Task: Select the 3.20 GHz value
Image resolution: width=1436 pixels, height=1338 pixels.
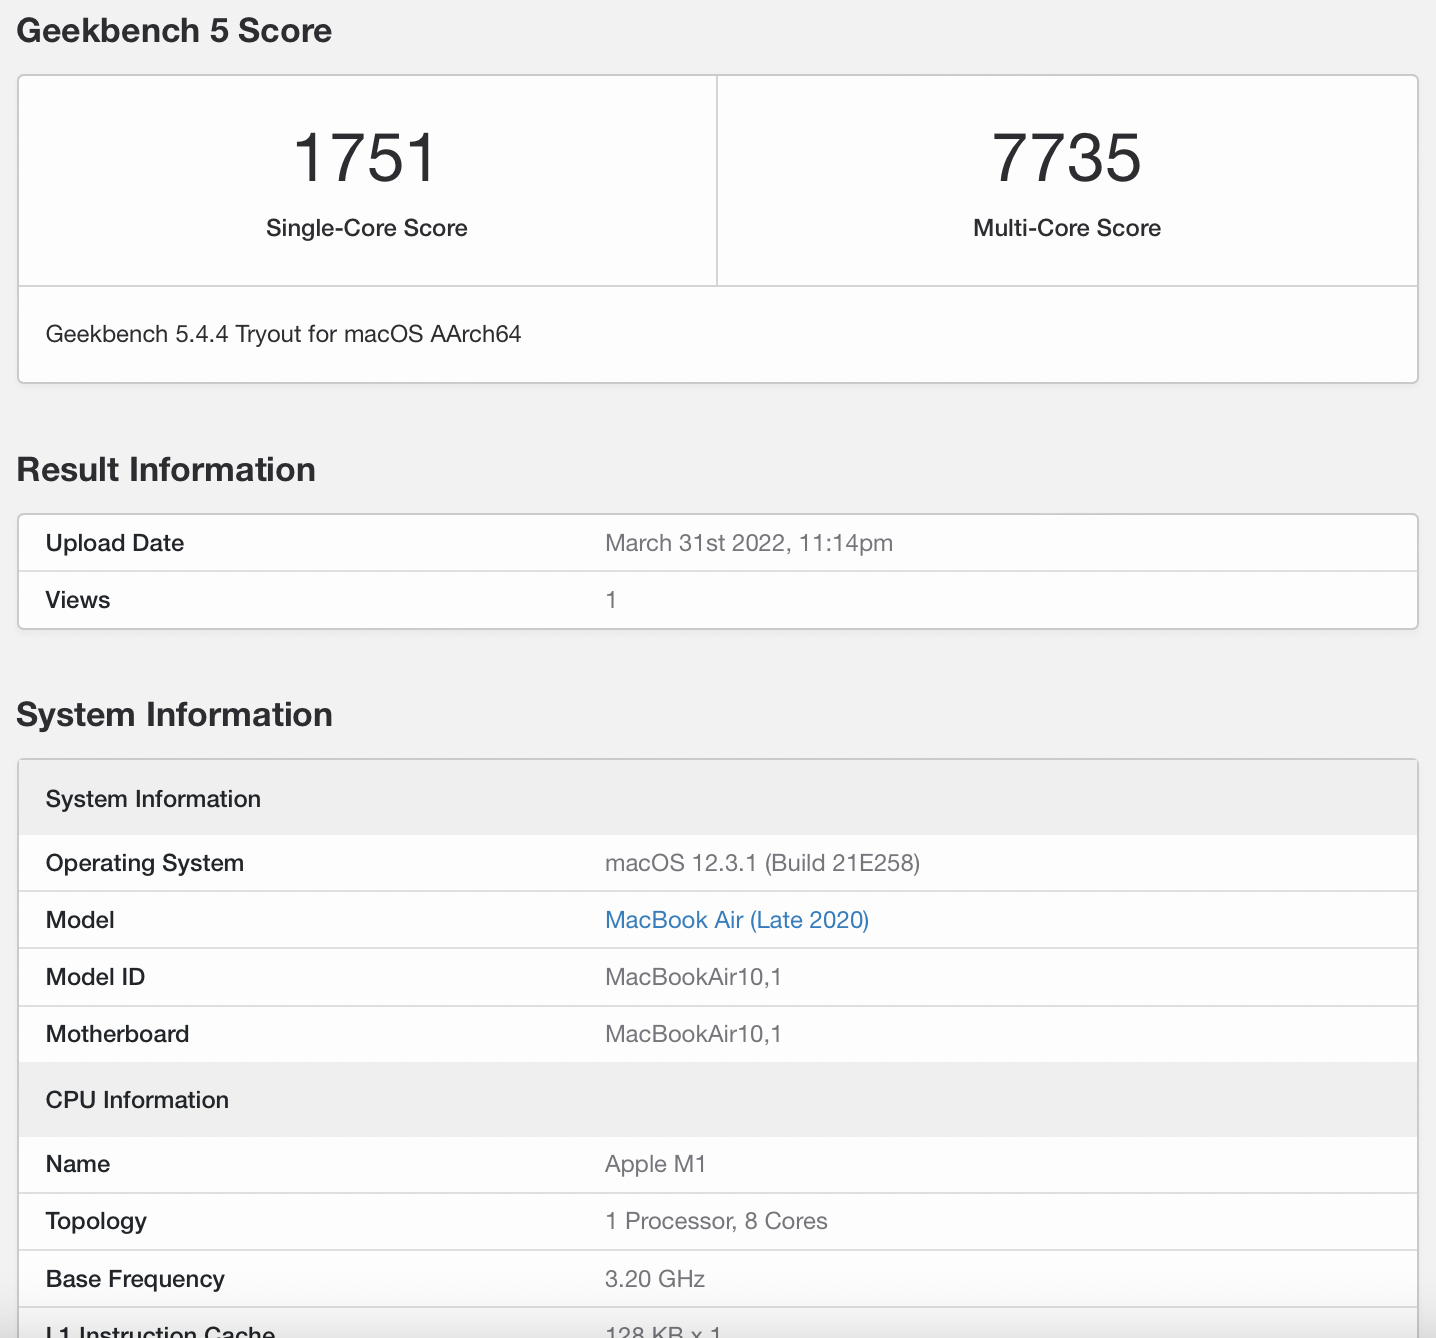Action: click(655, 1279)
